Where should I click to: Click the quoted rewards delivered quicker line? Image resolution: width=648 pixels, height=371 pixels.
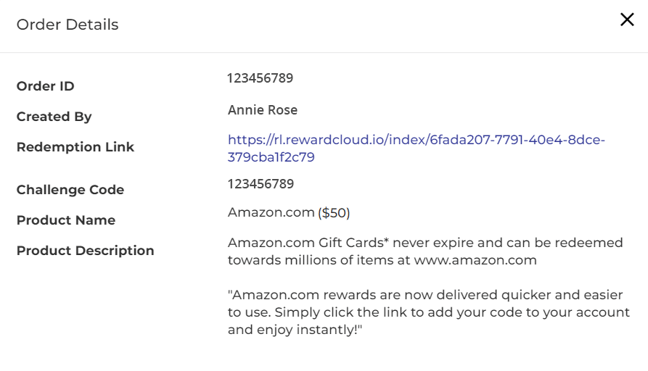(x=425, y=295)
